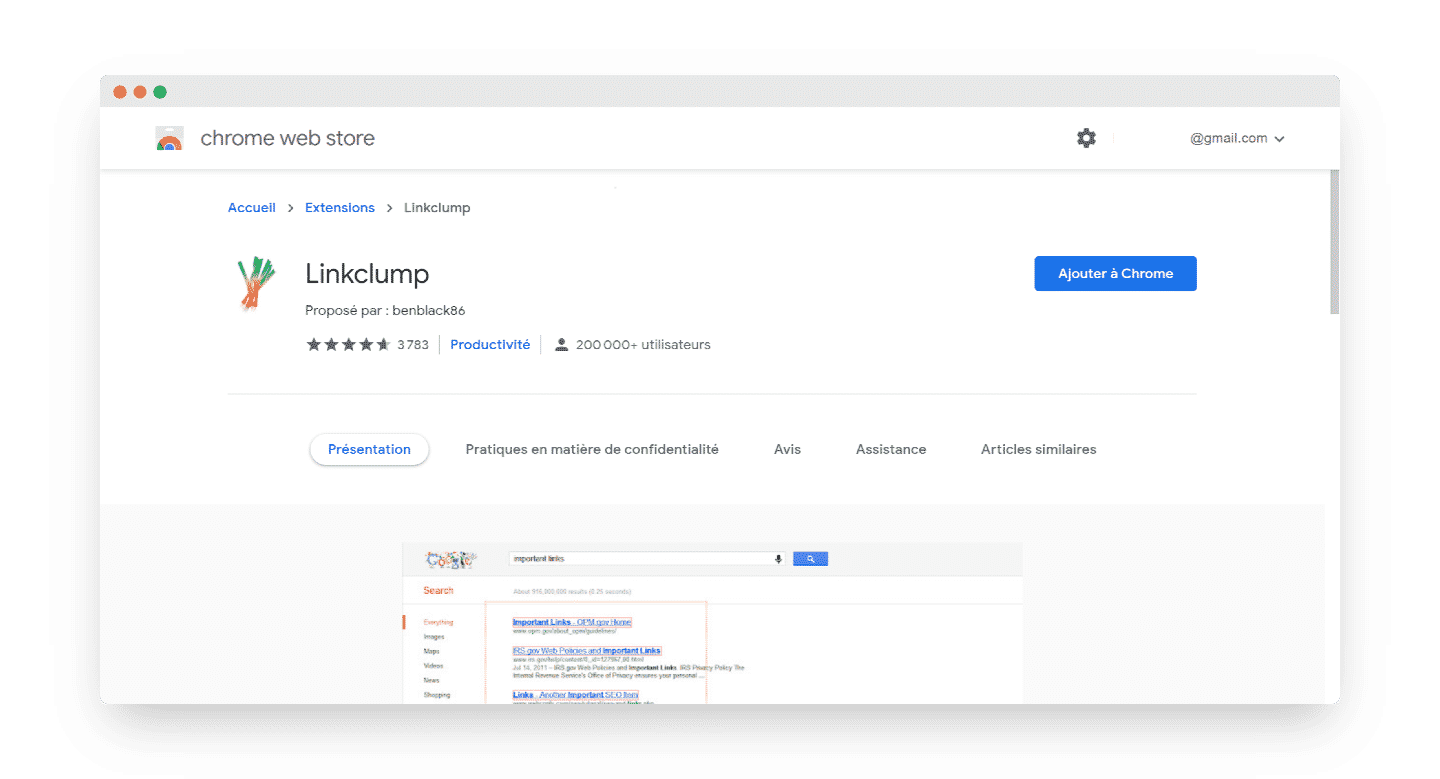Maximize the window with the green button

[160, 92]
